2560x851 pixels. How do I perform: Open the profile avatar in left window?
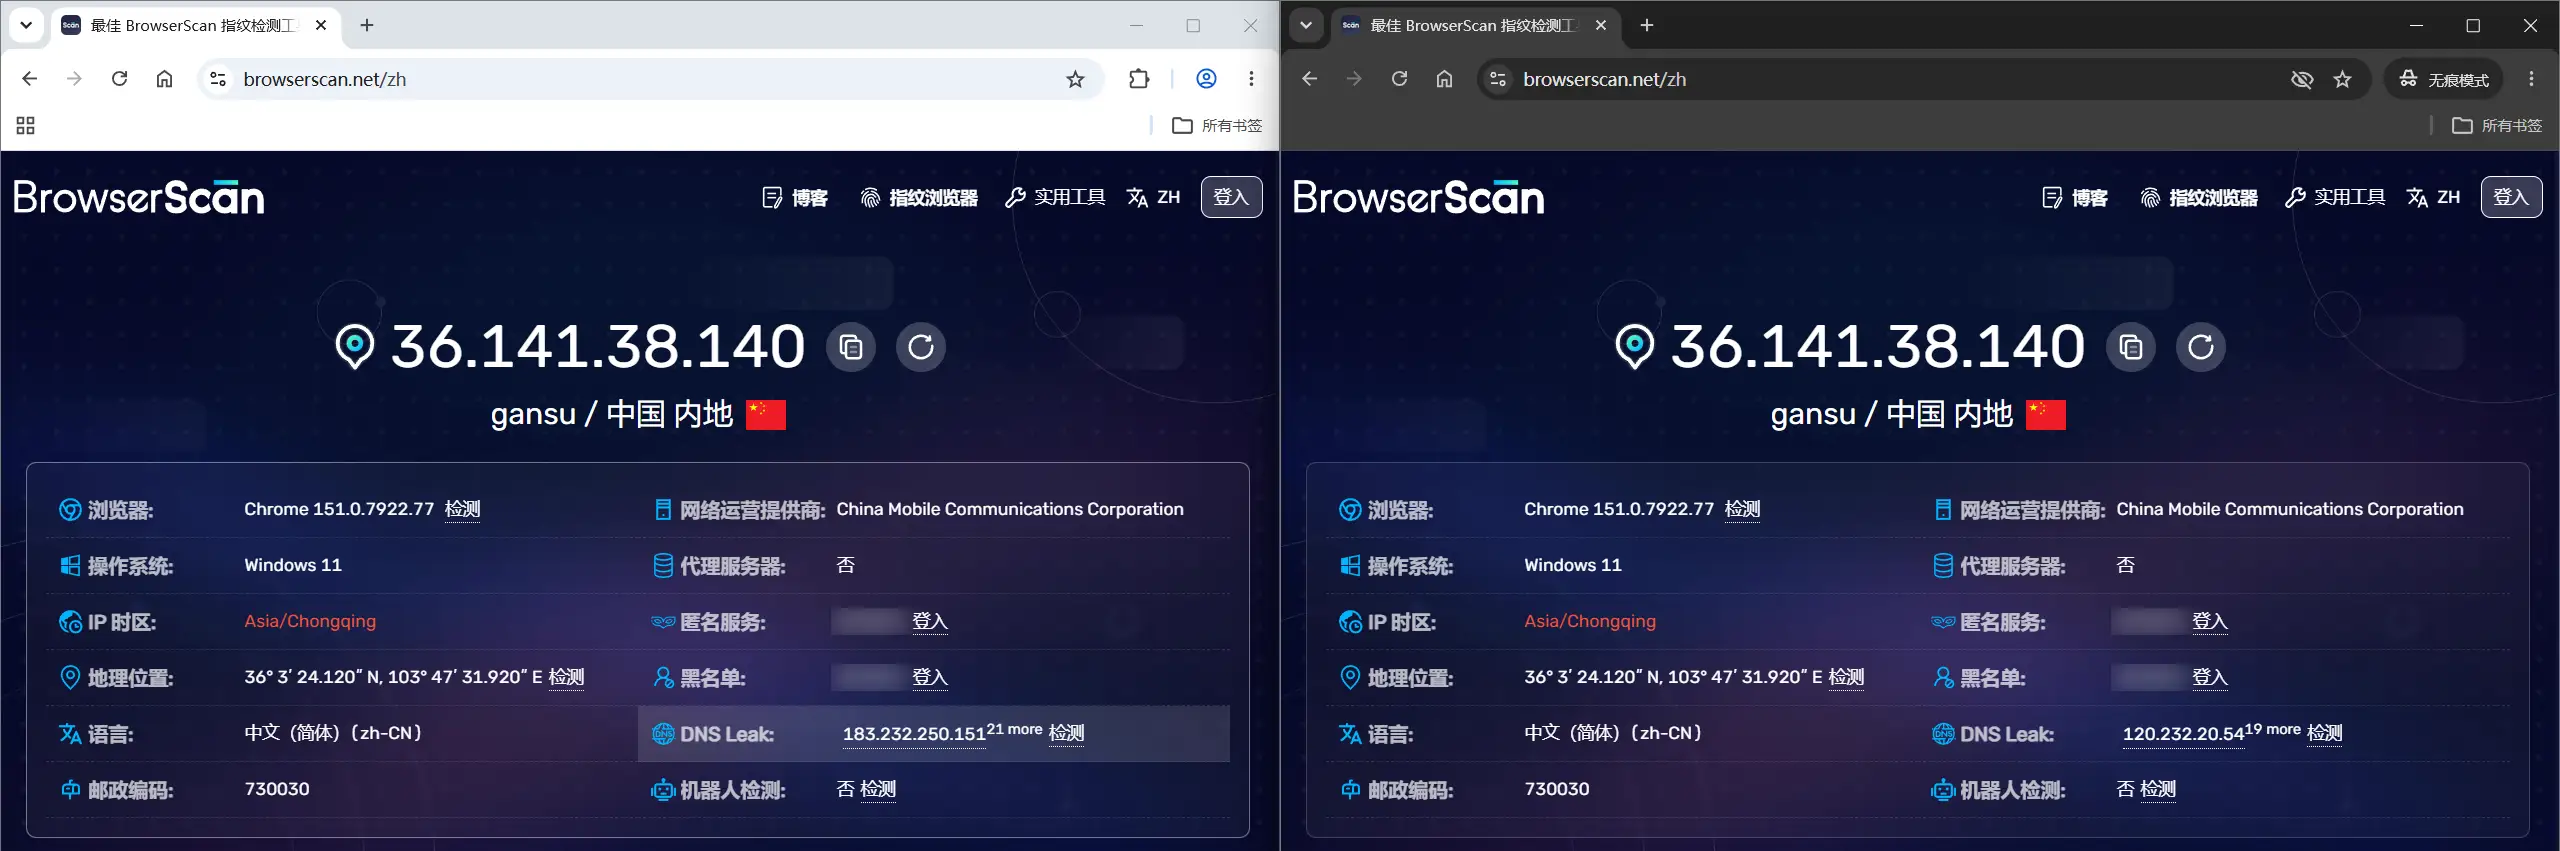click(x=1207, y=79)
